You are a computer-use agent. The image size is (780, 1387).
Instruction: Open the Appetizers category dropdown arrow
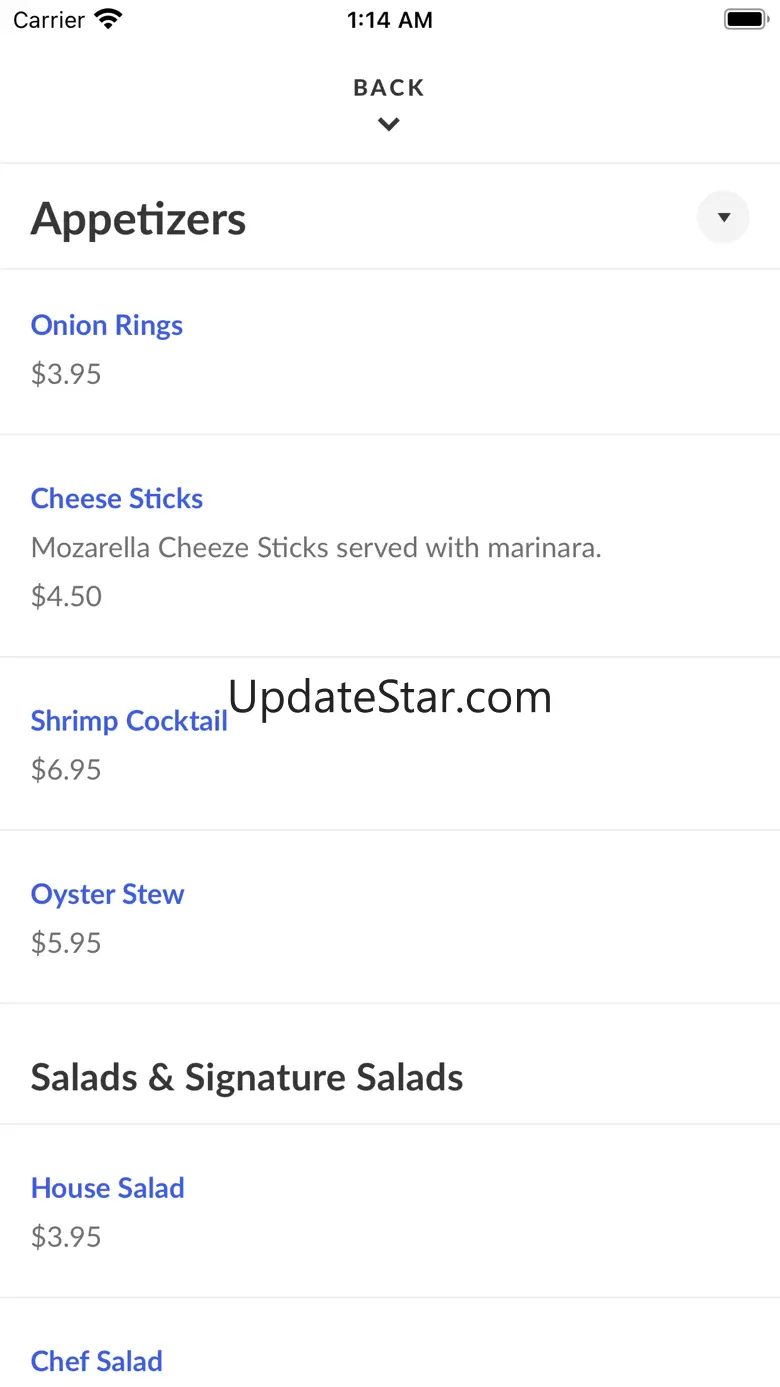(x=723, y=218)
